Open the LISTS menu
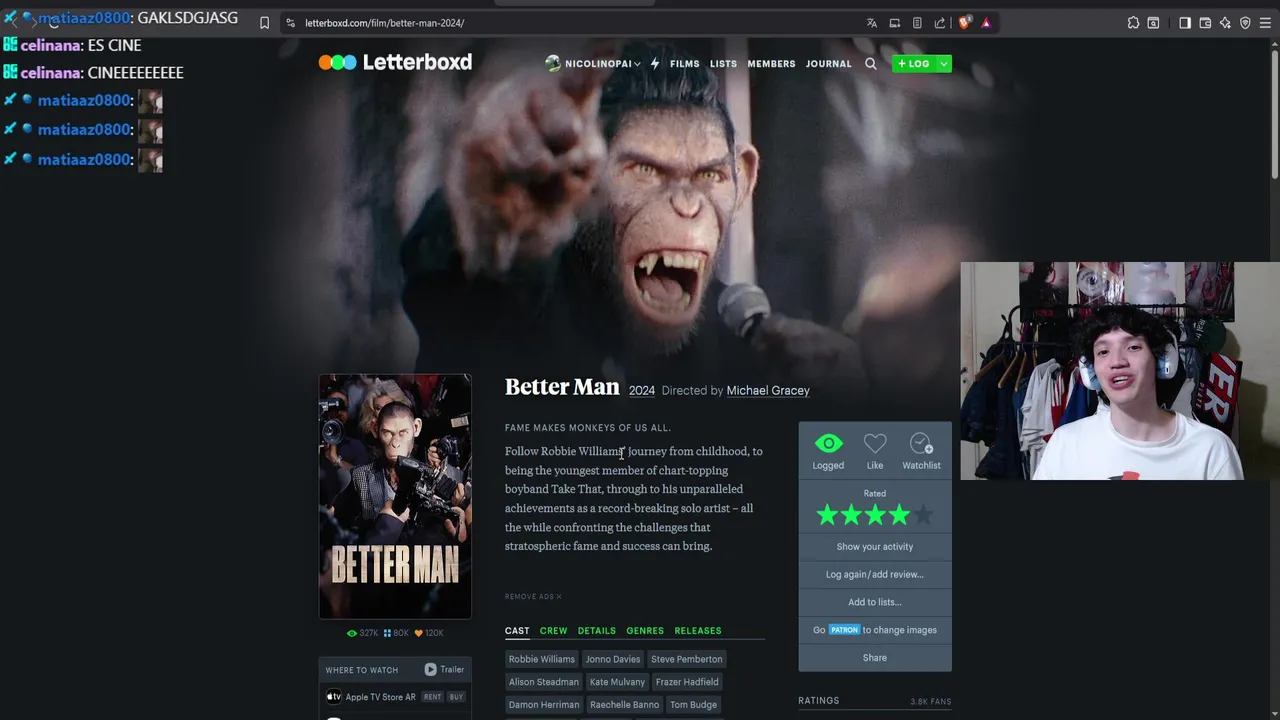 click(723, 64)
